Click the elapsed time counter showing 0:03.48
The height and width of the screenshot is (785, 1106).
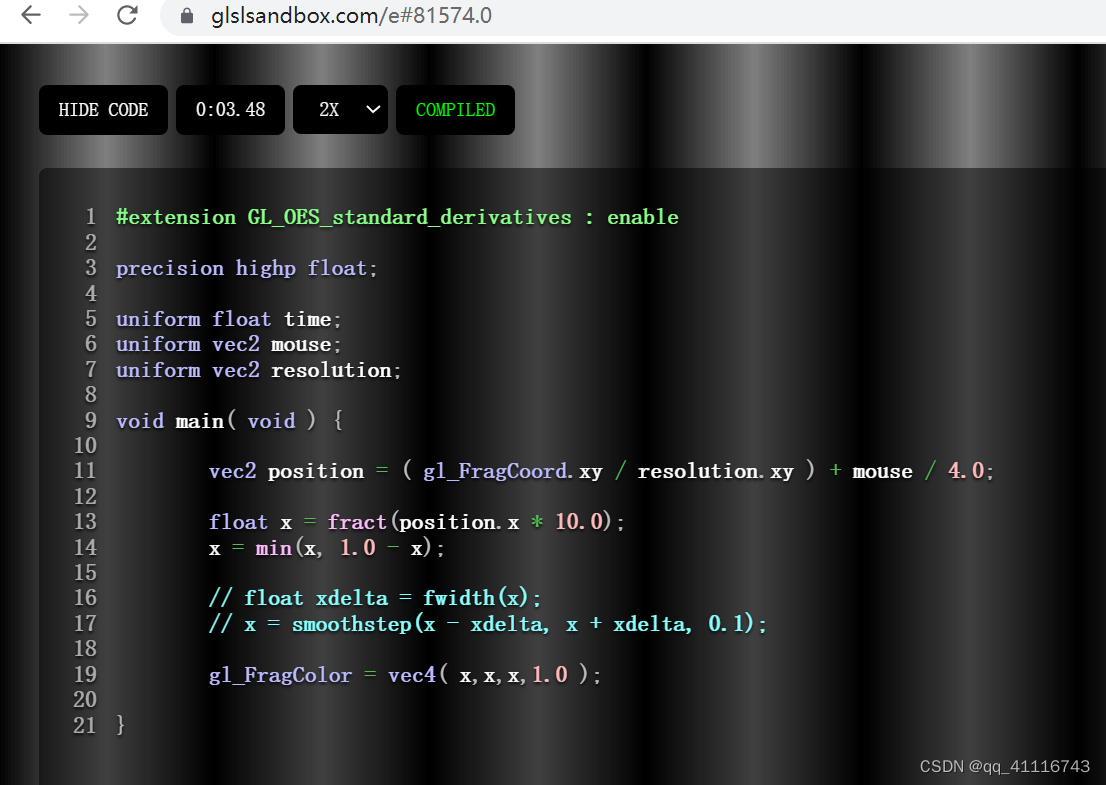point(230,110)
